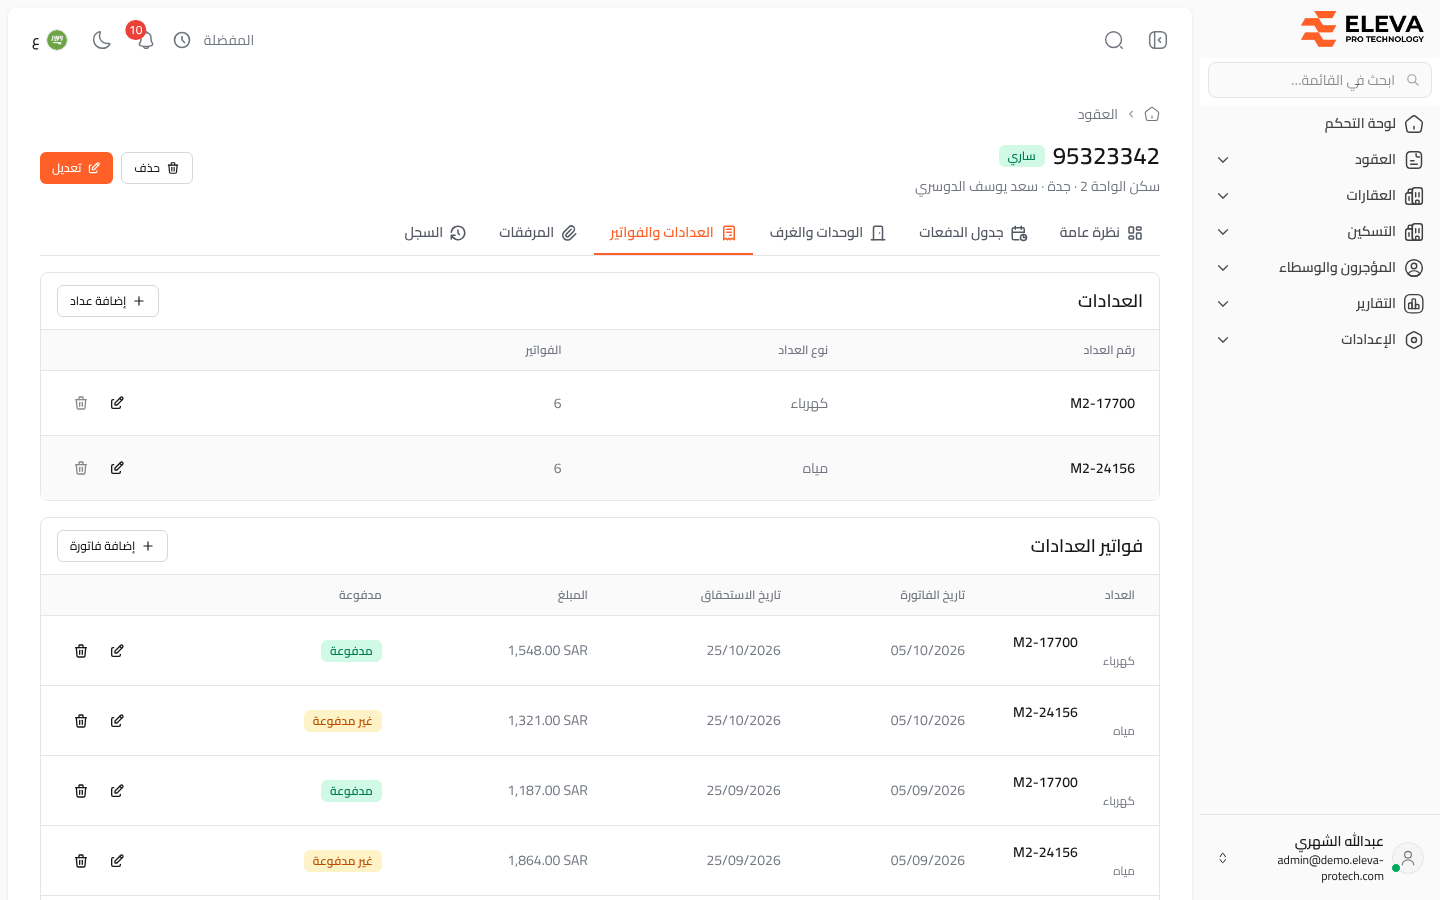The height and width of the screenshot is (900, 1440).
Task: Open the notifications bell with badge 10
Action: pos(145,40)
